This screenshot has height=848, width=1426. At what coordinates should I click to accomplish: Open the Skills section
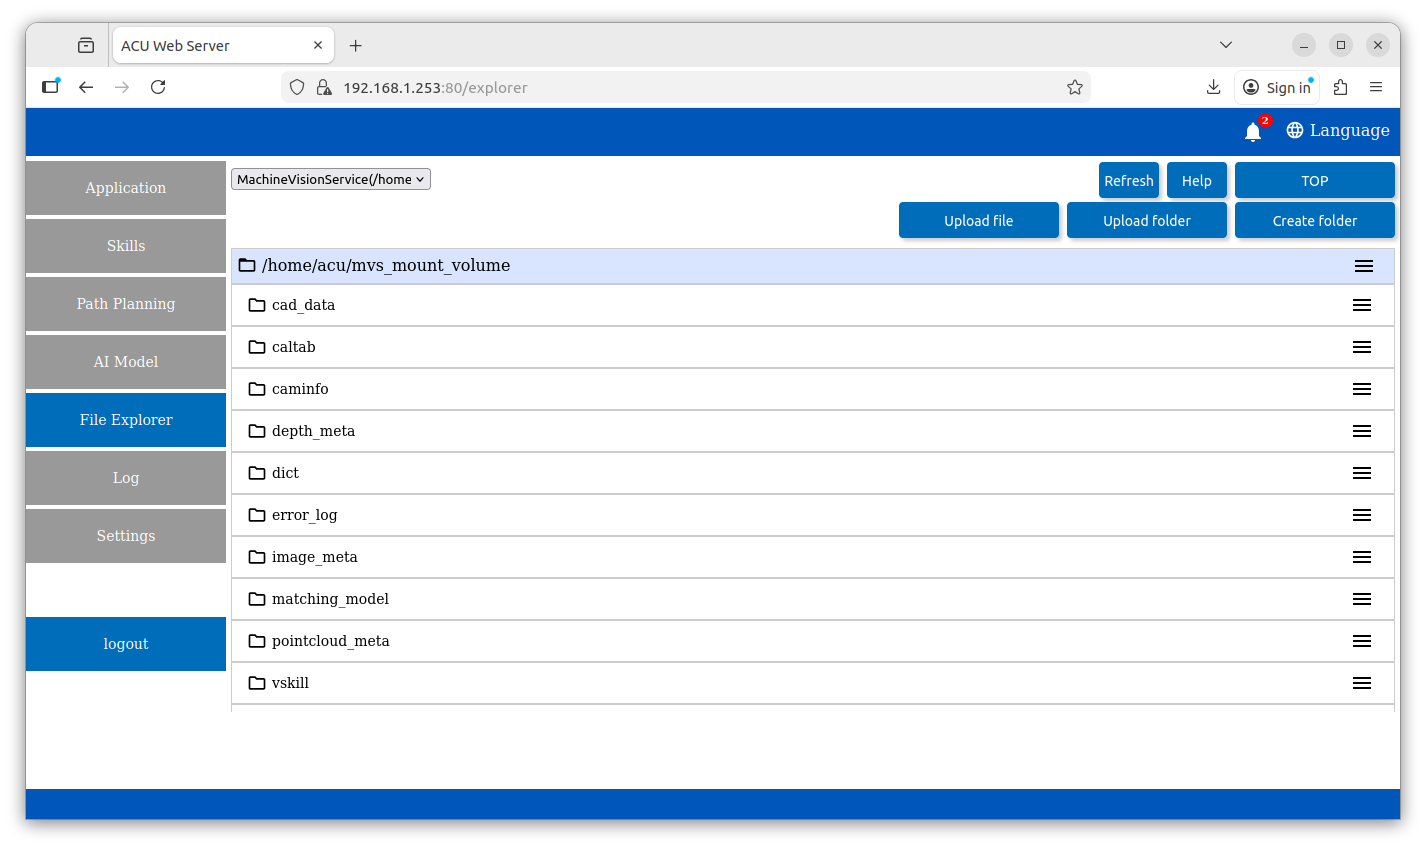[126, 246]
